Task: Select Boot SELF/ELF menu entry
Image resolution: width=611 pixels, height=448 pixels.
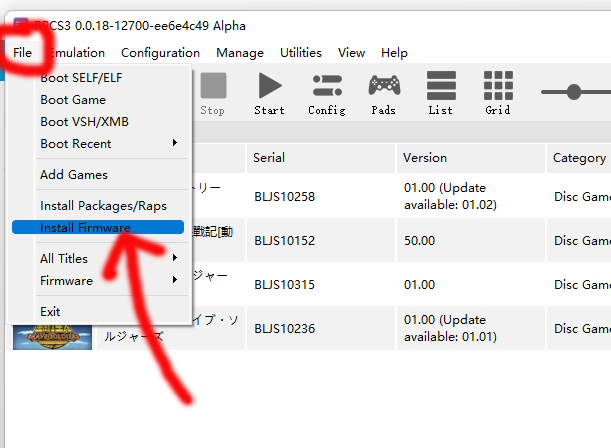Action: 98,78
